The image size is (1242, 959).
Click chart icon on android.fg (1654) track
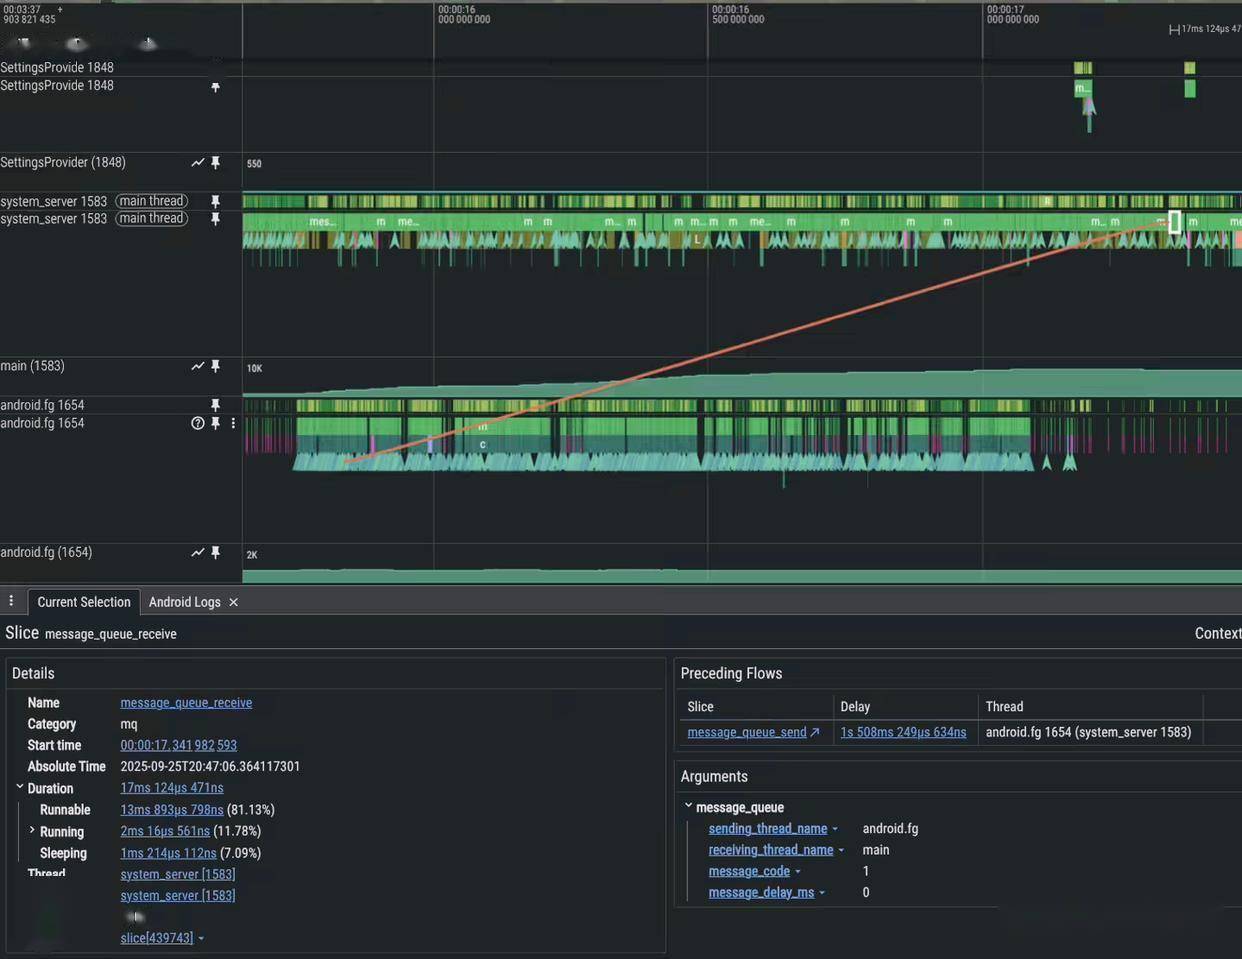[198, 553]
